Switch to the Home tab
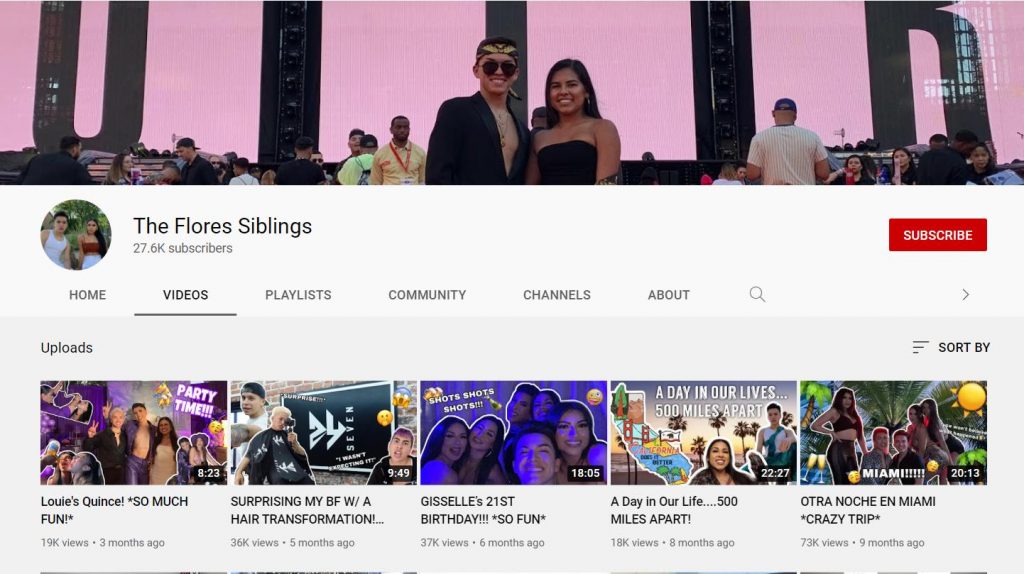1024x574 pixels. click(x=88, y=295)
